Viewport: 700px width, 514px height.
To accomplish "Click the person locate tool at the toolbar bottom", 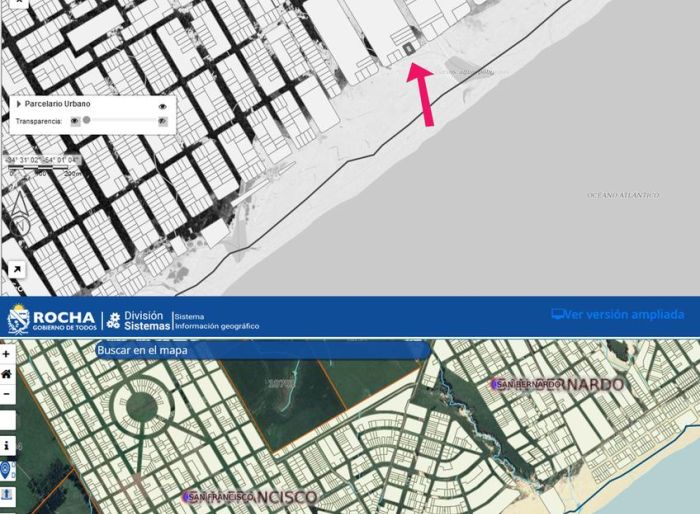I will pos(7,495).
